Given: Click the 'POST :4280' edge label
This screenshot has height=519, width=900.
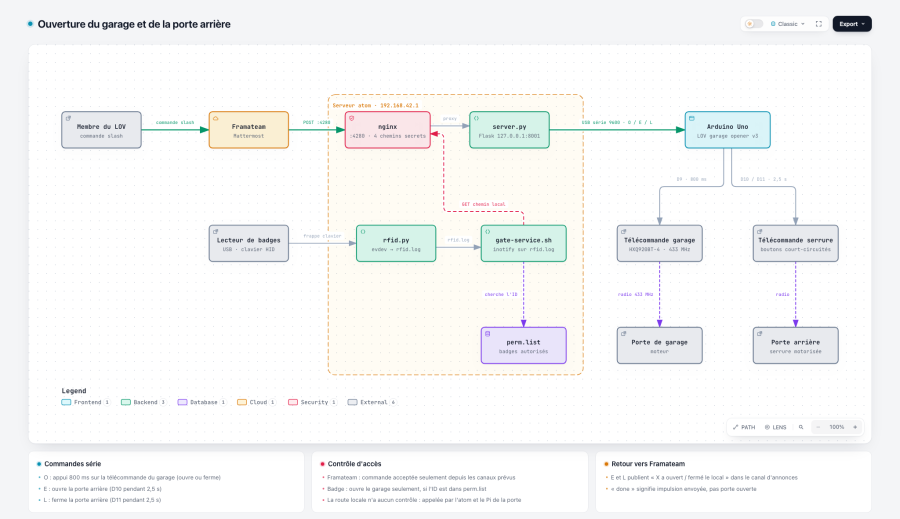Looking at the screenshot, I should (x=317, y=122).
